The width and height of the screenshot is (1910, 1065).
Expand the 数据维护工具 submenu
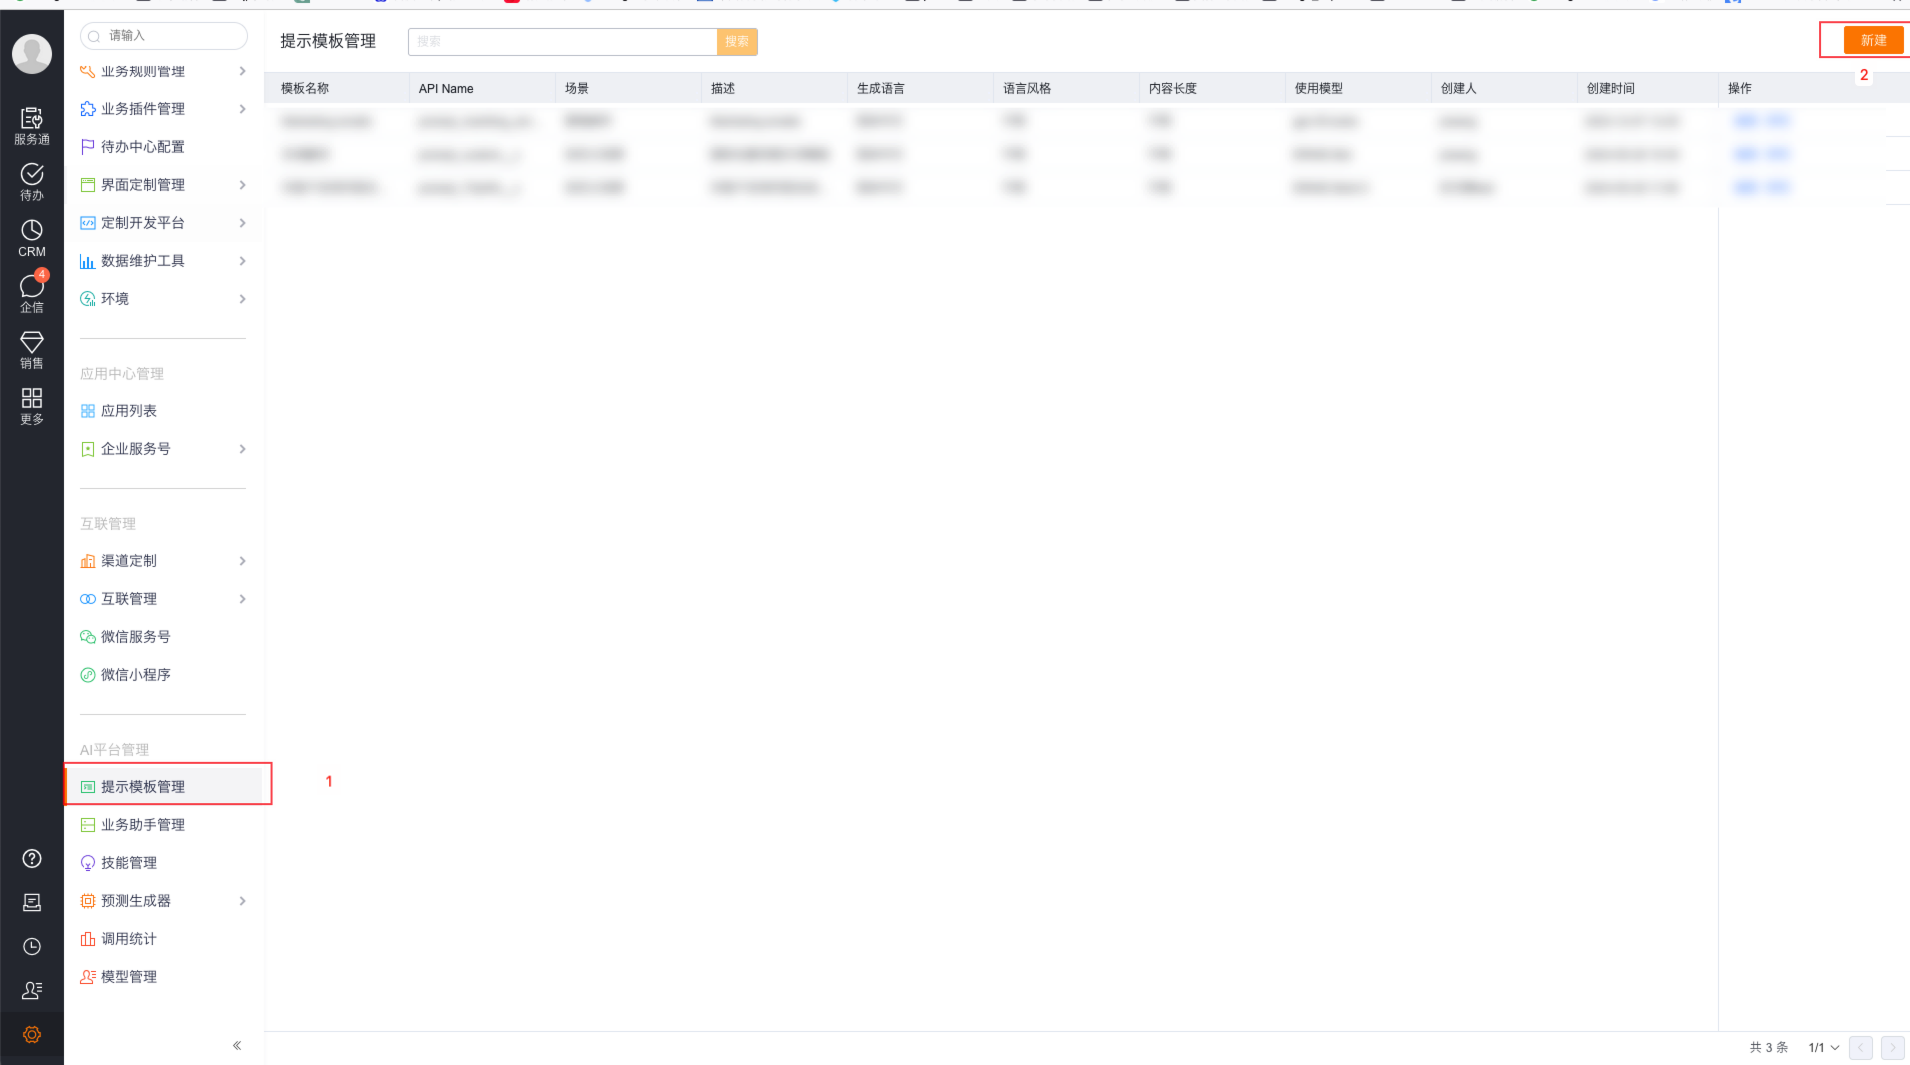(x=242, y=261)
